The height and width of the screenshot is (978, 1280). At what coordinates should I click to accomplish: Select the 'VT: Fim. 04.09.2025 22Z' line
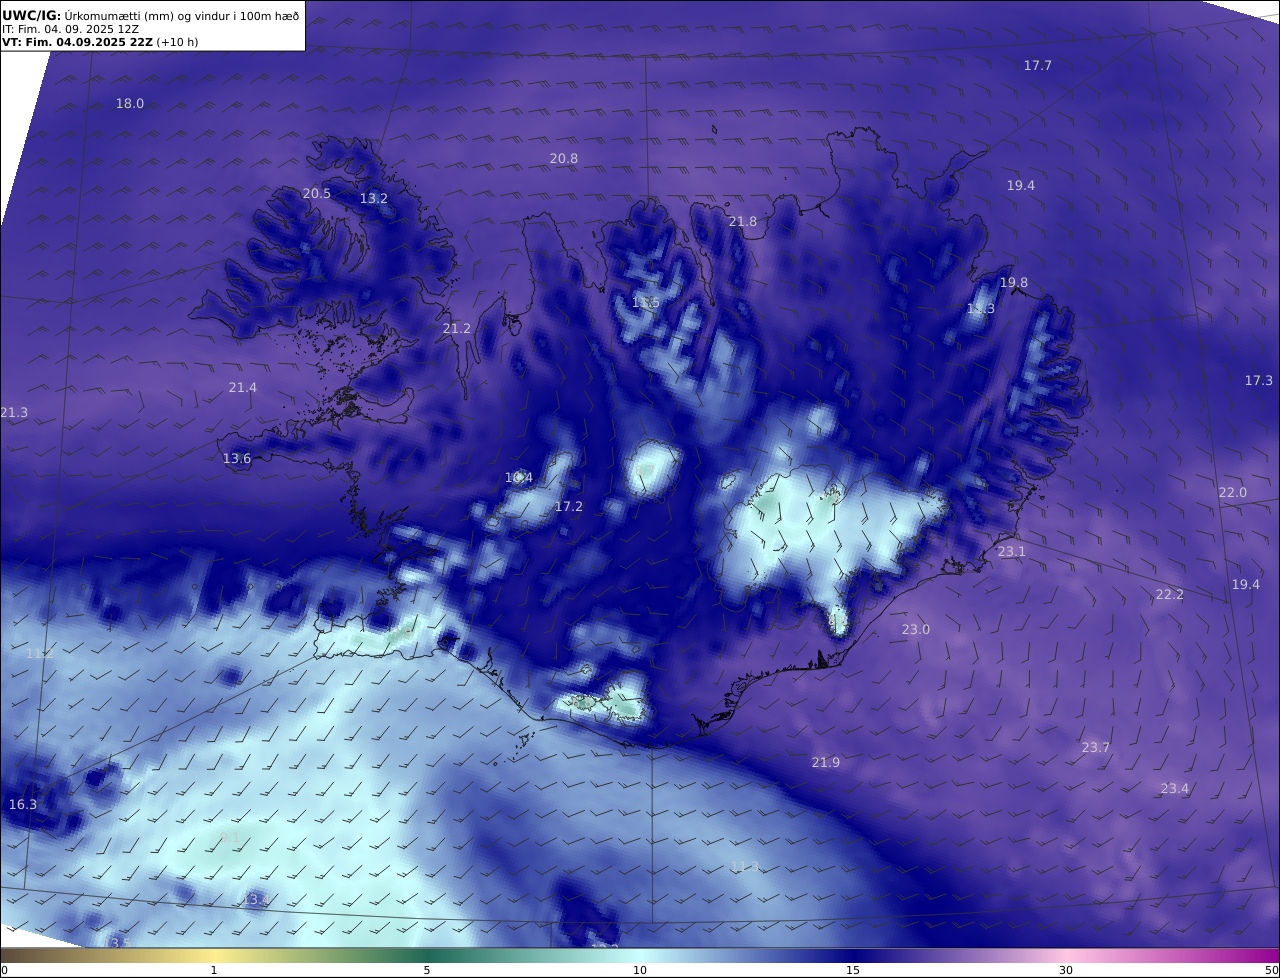pyautogui.click(x=78, y=42)
